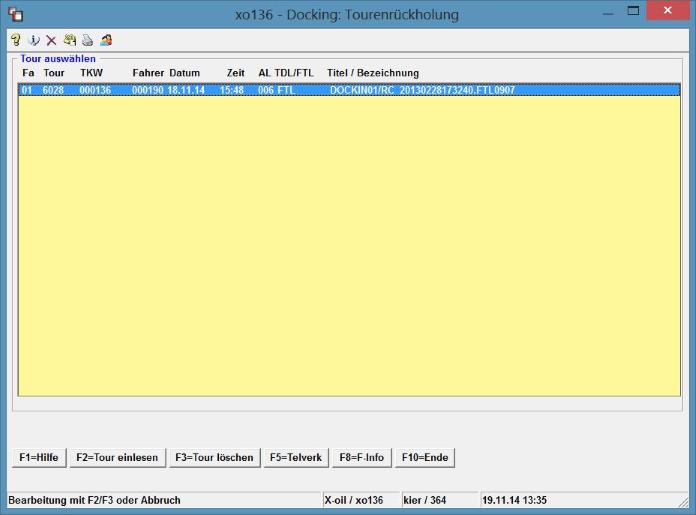Click the user figure toolbar icon
Viewport: 696px width, 515px height.
[106, 40]
